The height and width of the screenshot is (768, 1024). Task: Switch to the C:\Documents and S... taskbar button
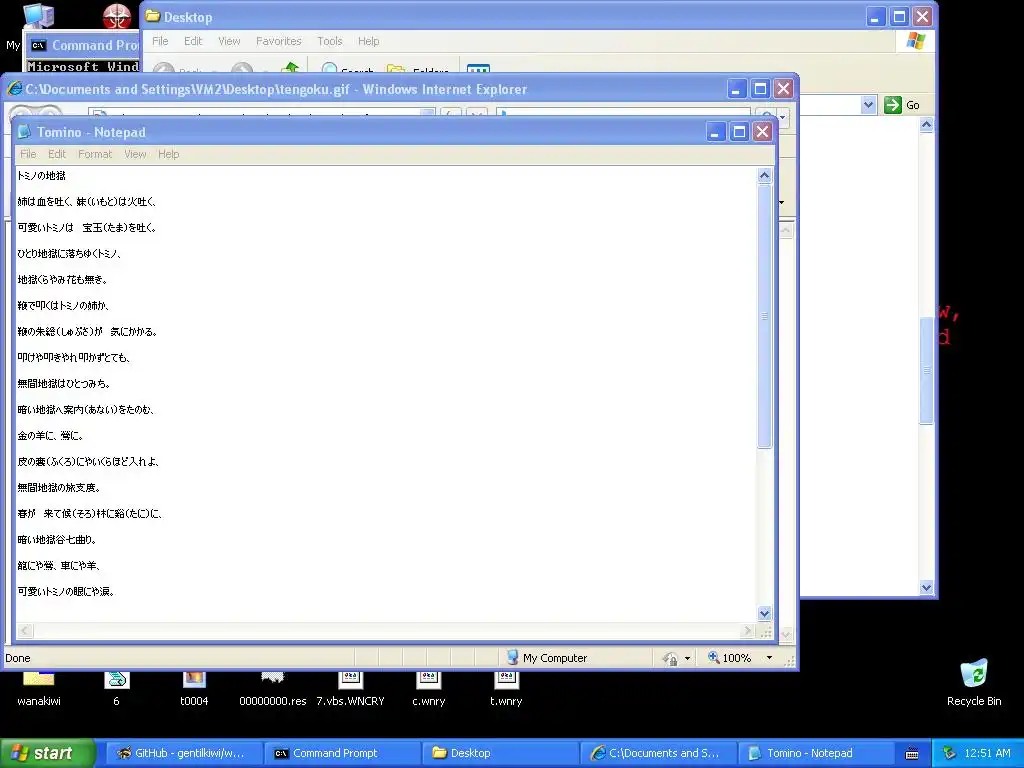coord(658,753)
